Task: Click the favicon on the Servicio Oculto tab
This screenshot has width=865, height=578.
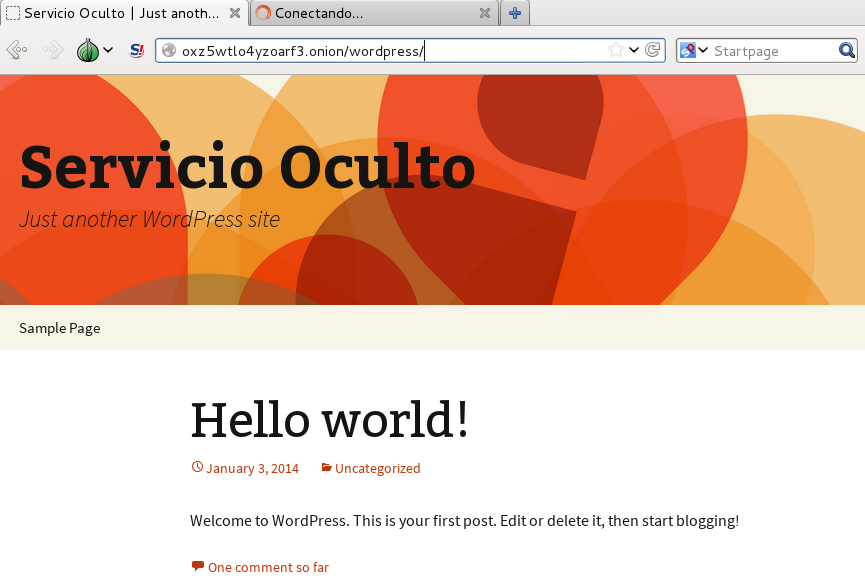Action: pyautogui.click(x=13, y=13)
